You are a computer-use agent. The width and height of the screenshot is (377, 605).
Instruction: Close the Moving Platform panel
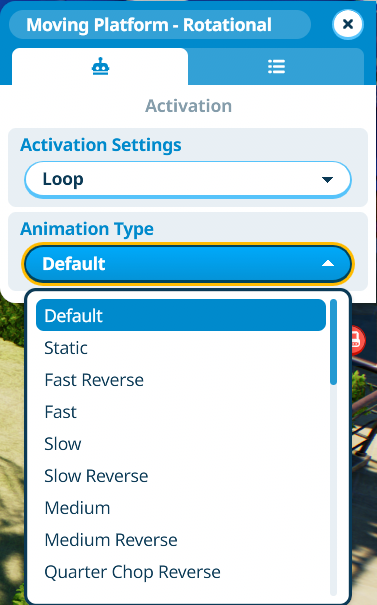tap(348, 24)
